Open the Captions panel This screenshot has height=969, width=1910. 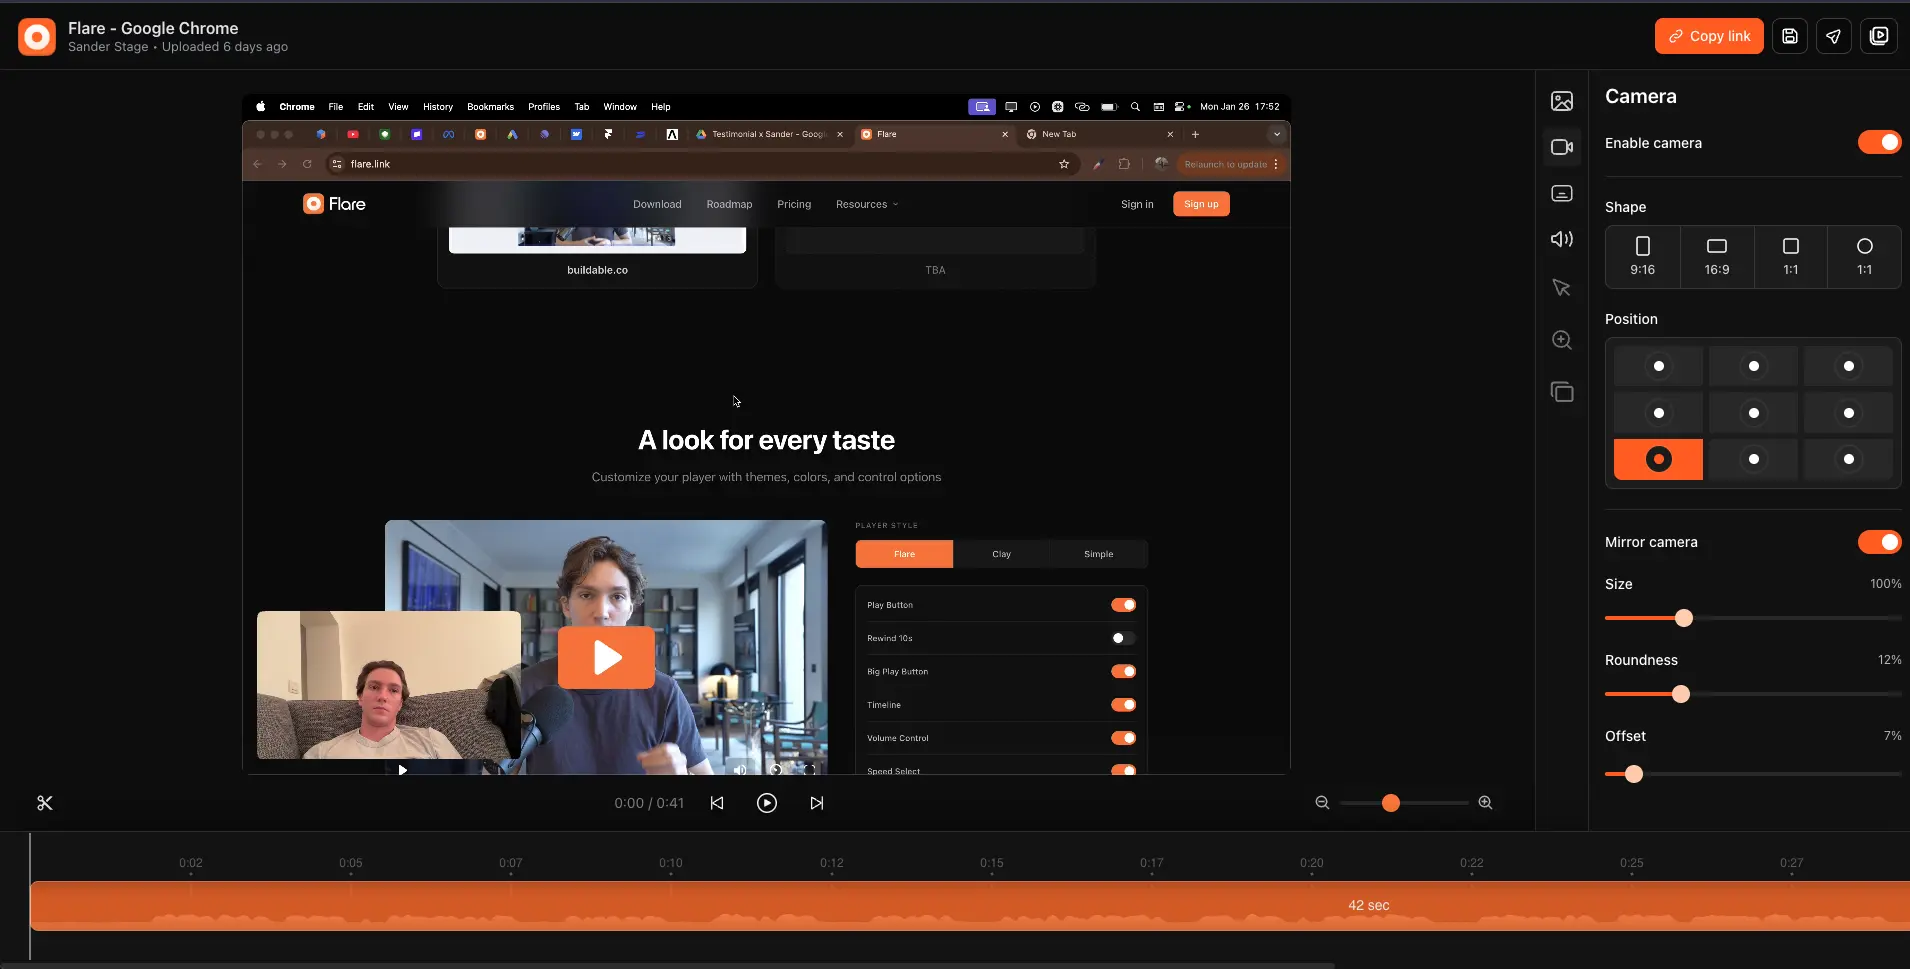click(x=1563, y=193)
